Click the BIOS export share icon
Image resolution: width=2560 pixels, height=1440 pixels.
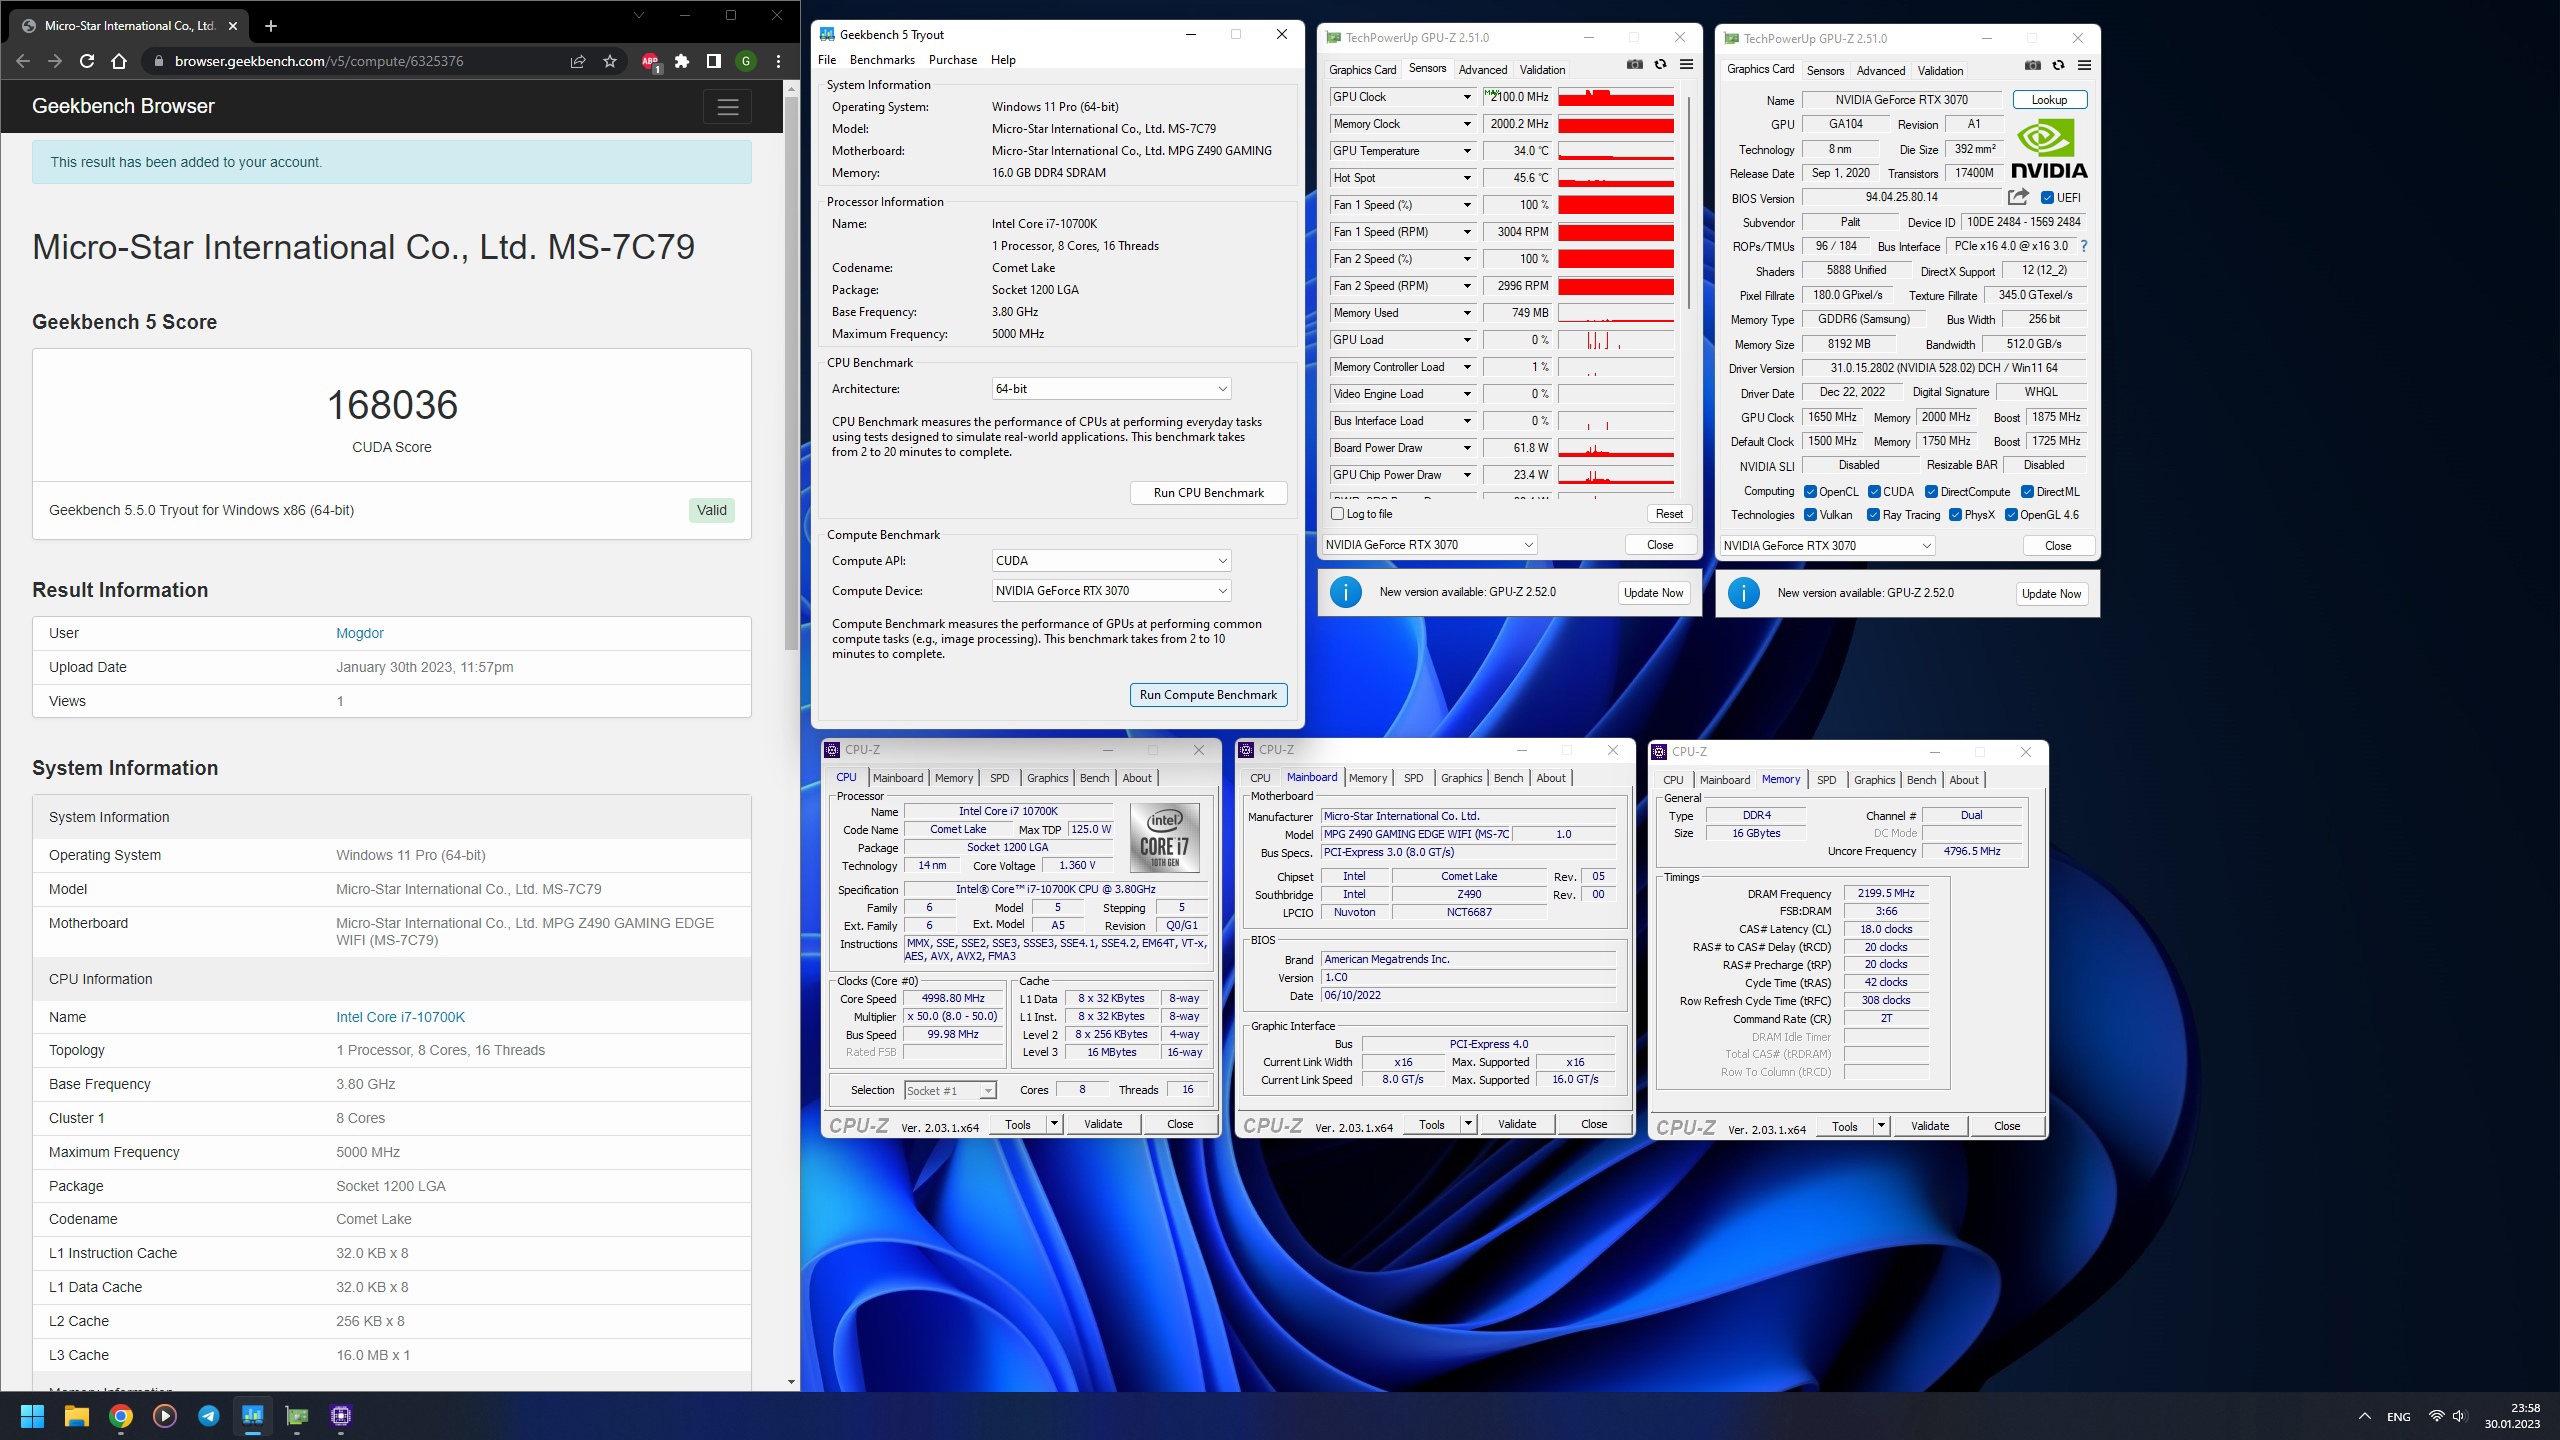pyautogui.click(x=2018, y=197)
